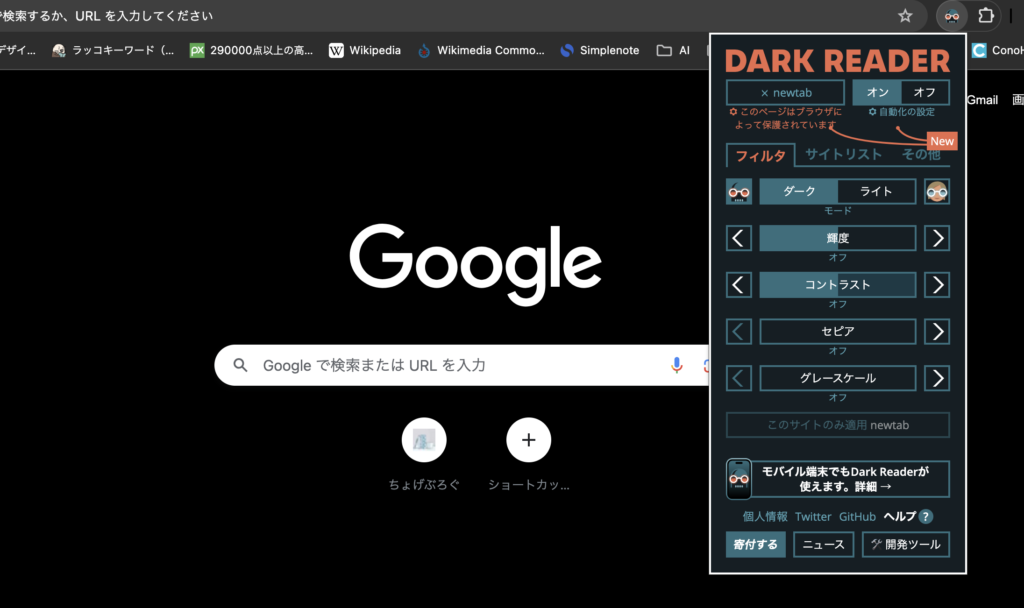Open the AI bookmarks folder
The width and height of the screenshot is (1024, 608).
[x=673, y=50]
